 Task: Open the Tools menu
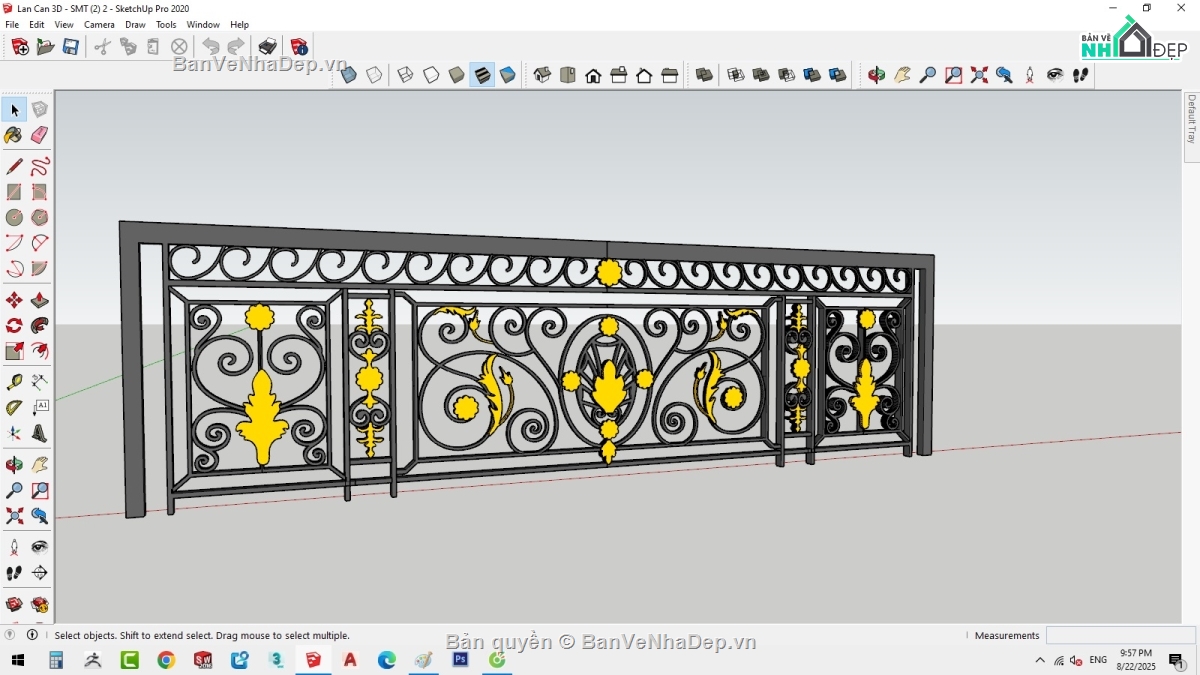click(x=166, y=24)
